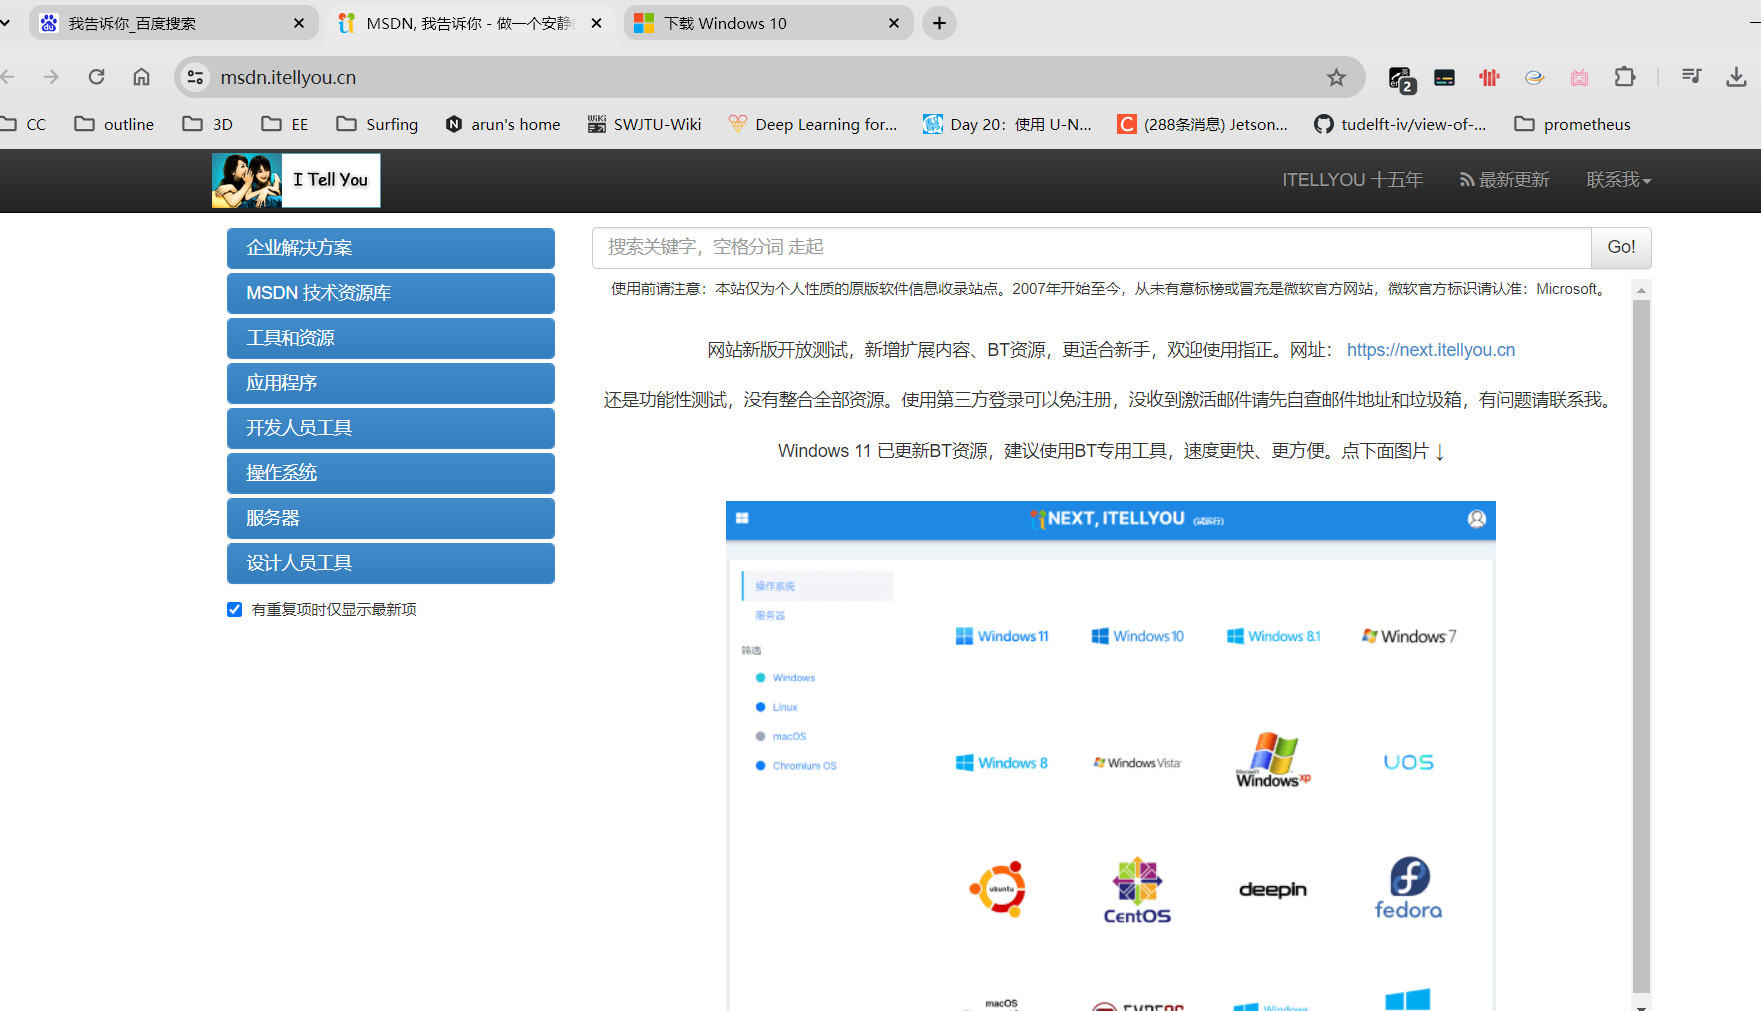Close the 我告诉你_百度搜索 tab

[299, 23]
